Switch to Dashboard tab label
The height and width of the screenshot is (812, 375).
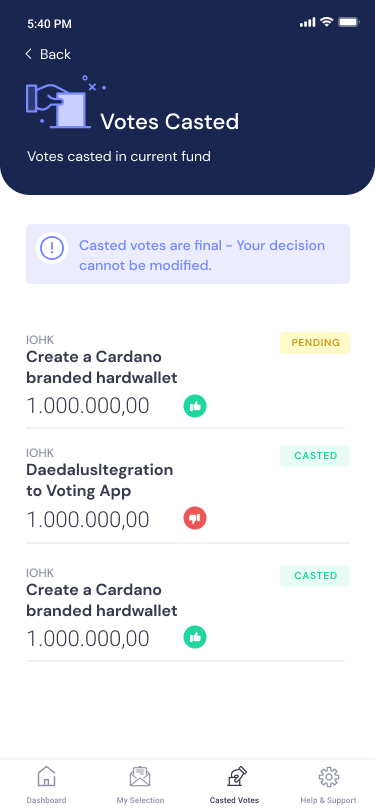pyautogui.click(x=47, y=800)
